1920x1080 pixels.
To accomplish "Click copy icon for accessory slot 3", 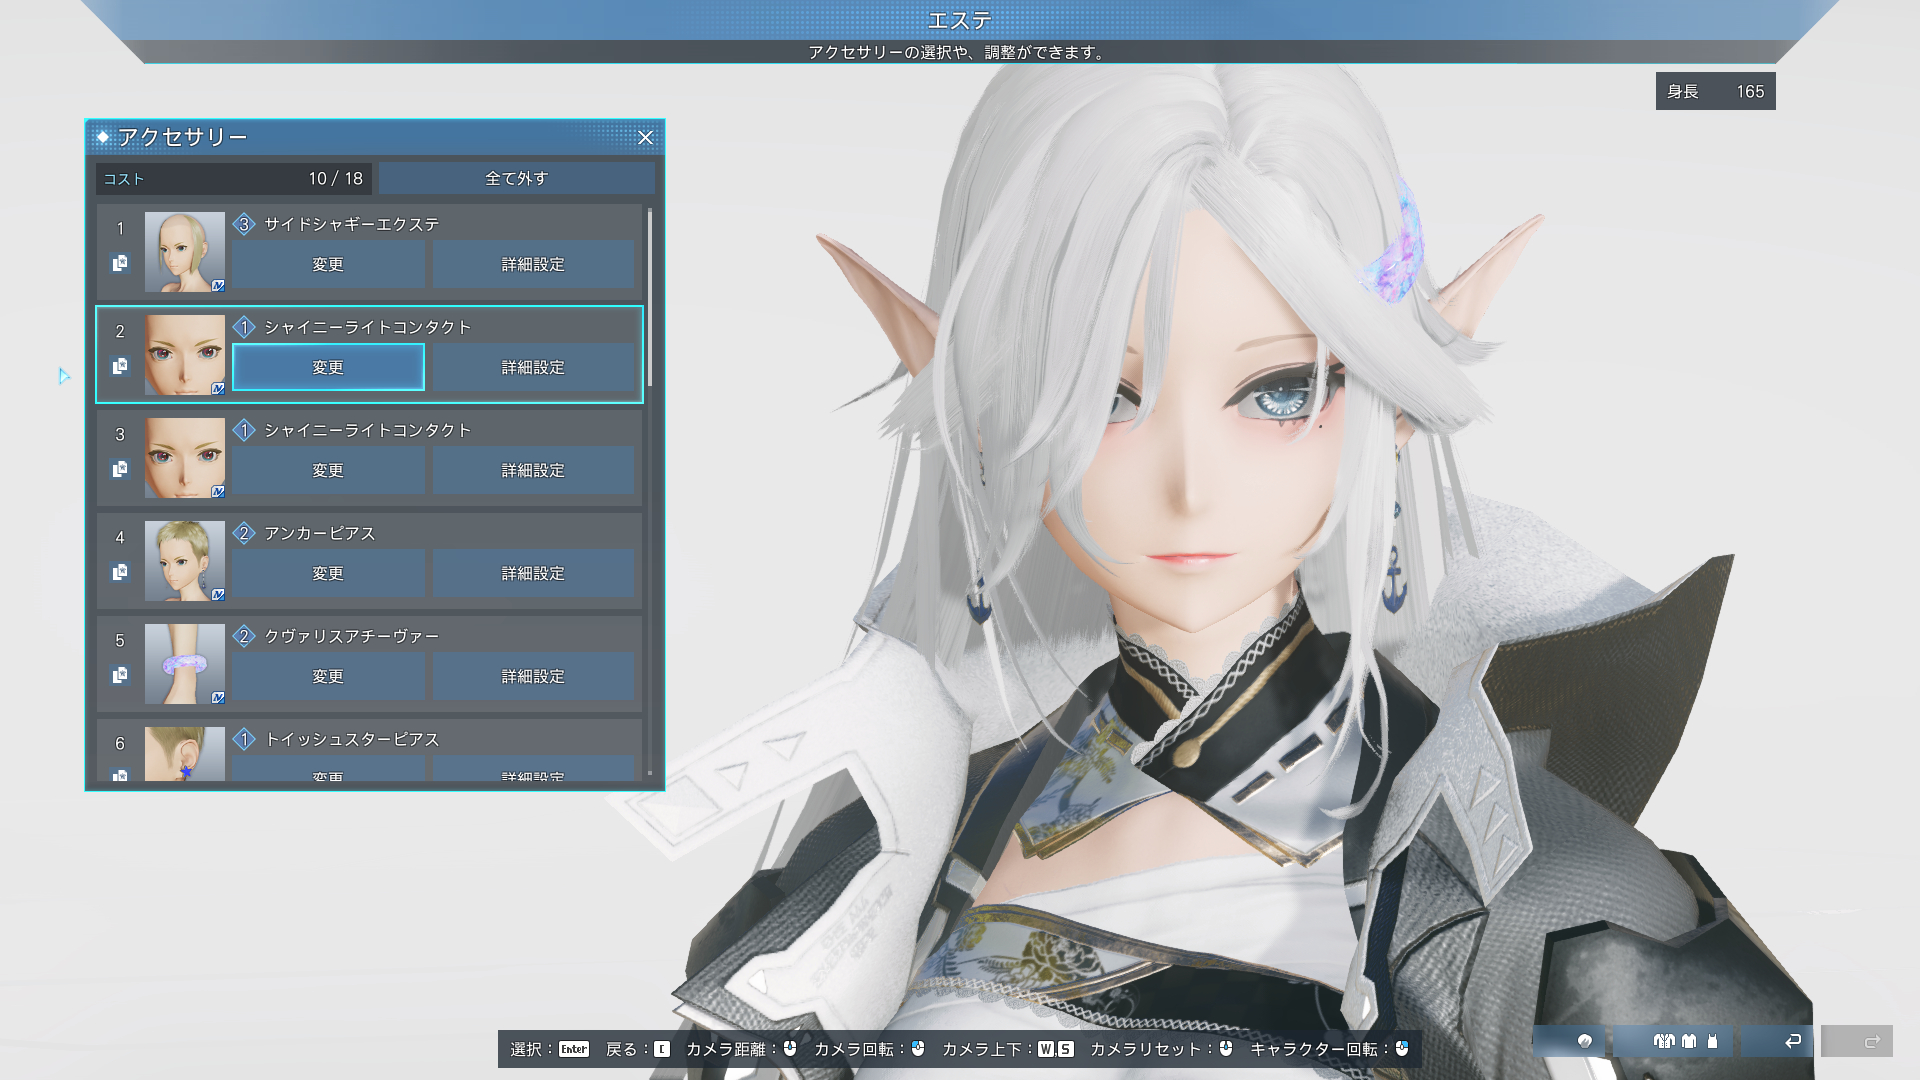I will (120, 469).
